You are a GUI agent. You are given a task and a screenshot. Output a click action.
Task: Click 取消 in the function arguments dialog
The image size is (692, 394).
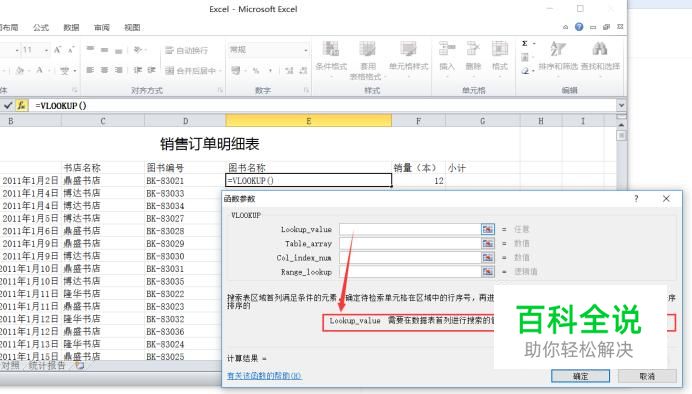point(647,376)
